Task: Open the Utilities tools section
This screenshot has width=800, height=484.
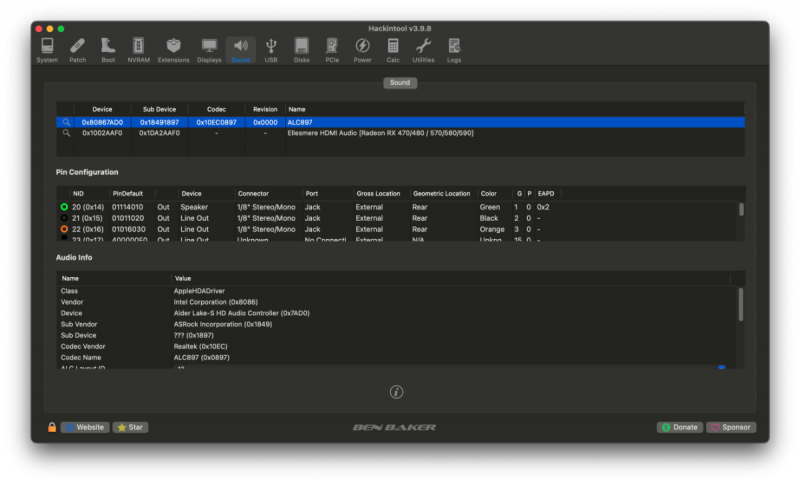Action: point(423,49)
